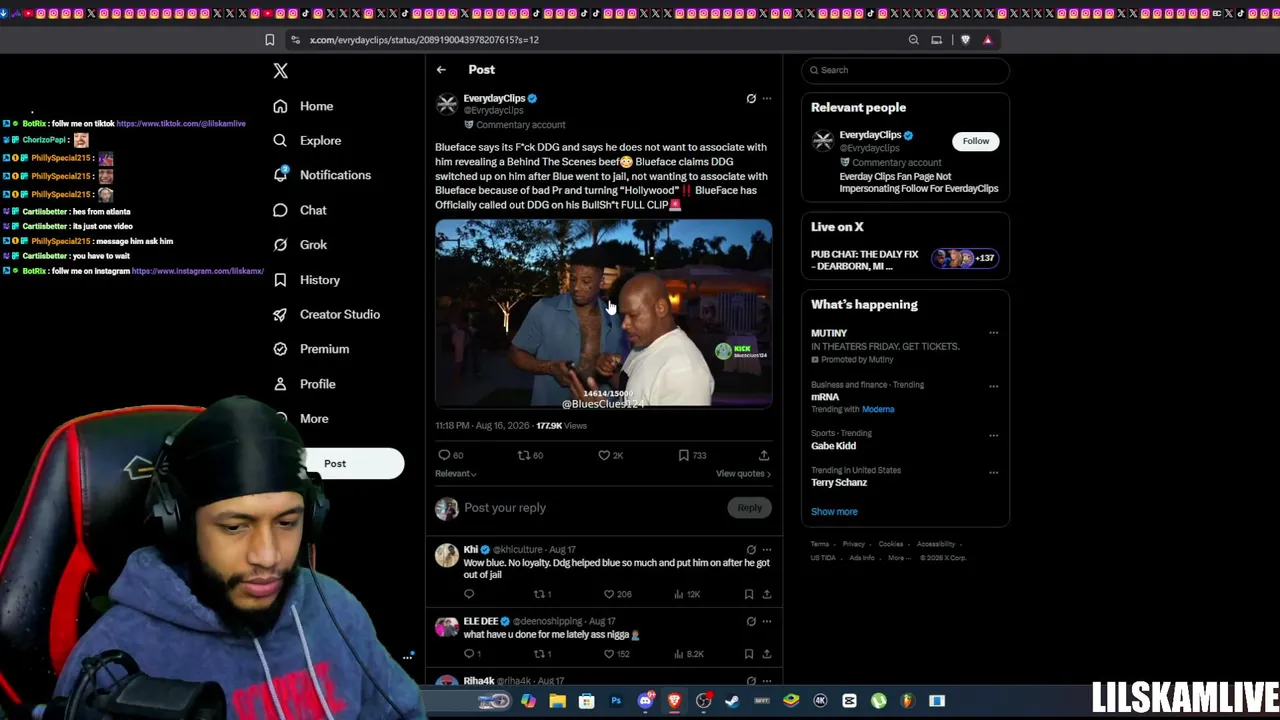Click the X logo in the sidebar
Viewport: 1280px width, 720px height.
(281, 70)
